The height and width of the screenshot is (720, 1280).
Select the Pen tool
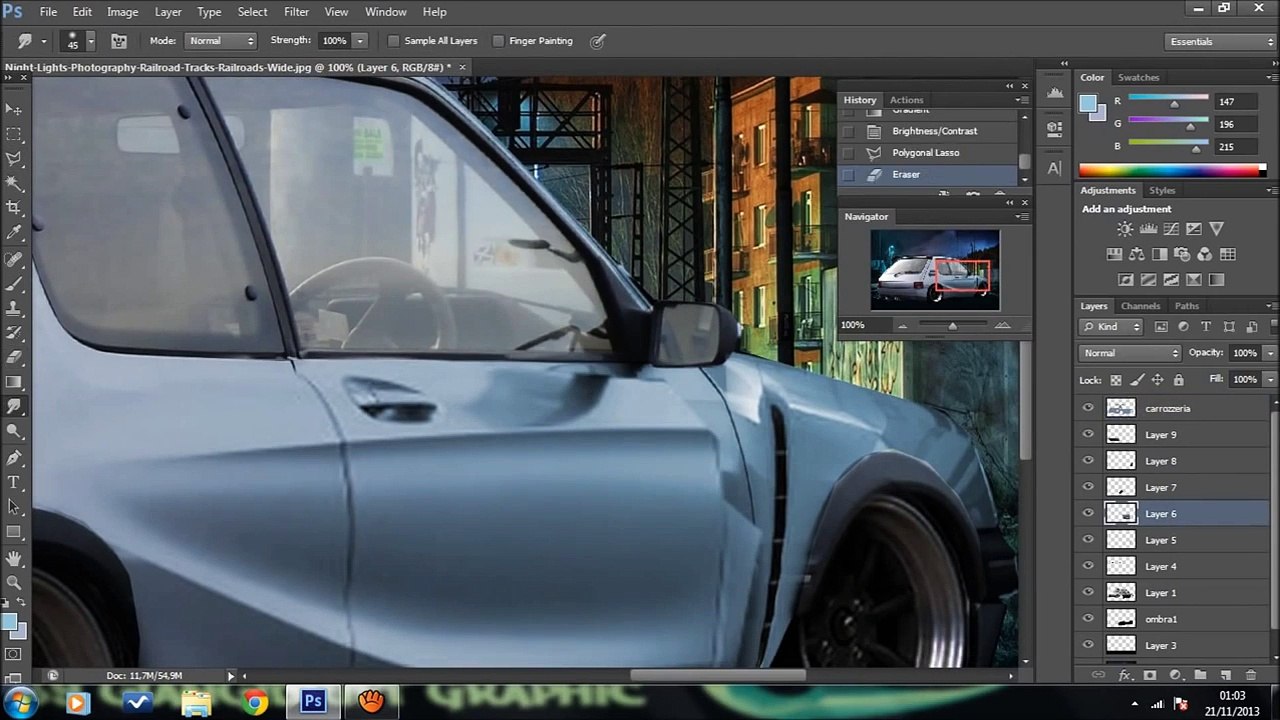(x=14, y=458)
